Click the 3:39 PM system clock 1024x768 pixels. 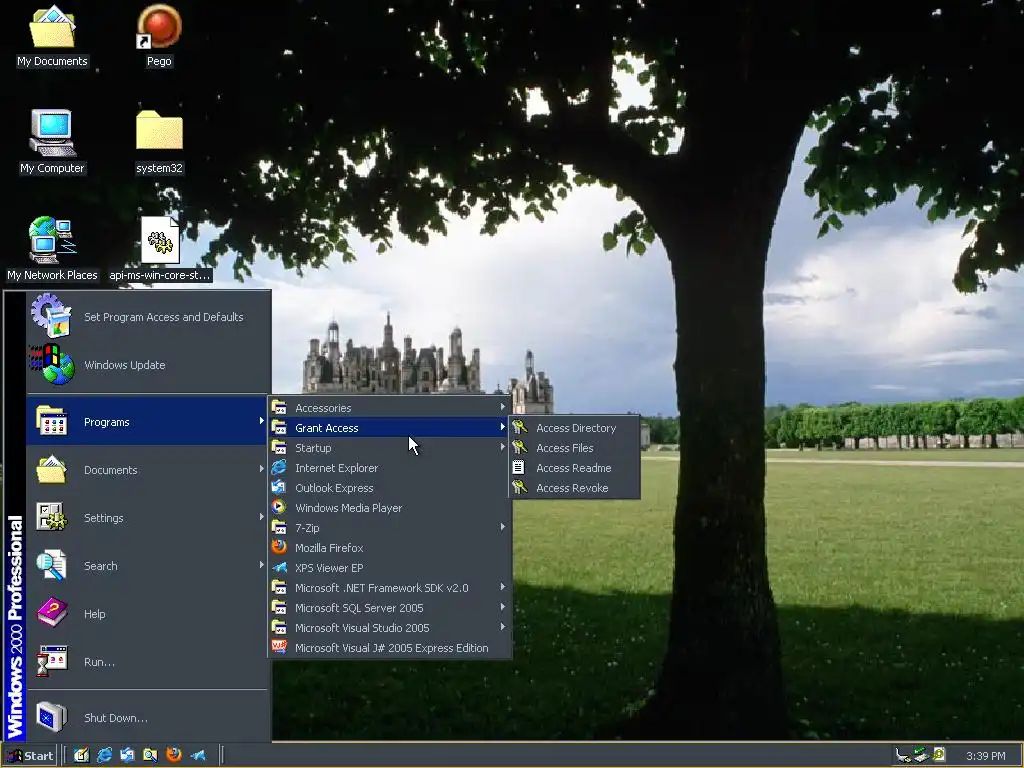tap(985, 756)
